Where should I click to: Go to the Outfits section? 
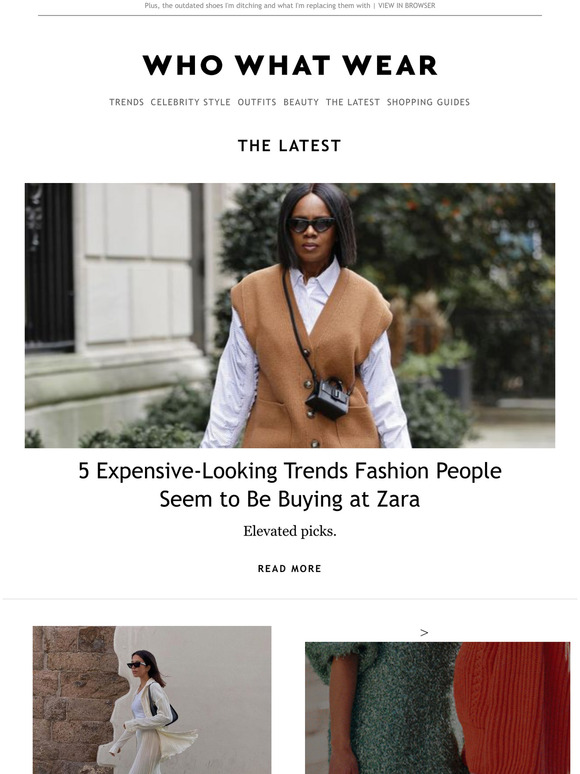(257, 102)
